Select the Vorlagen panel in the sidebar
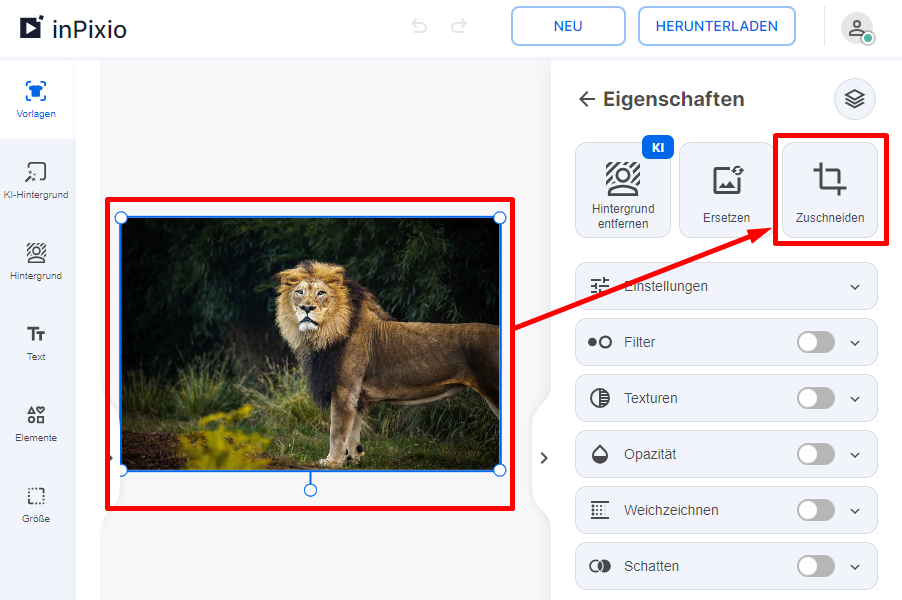902x600 pixels. pos(36,98)
